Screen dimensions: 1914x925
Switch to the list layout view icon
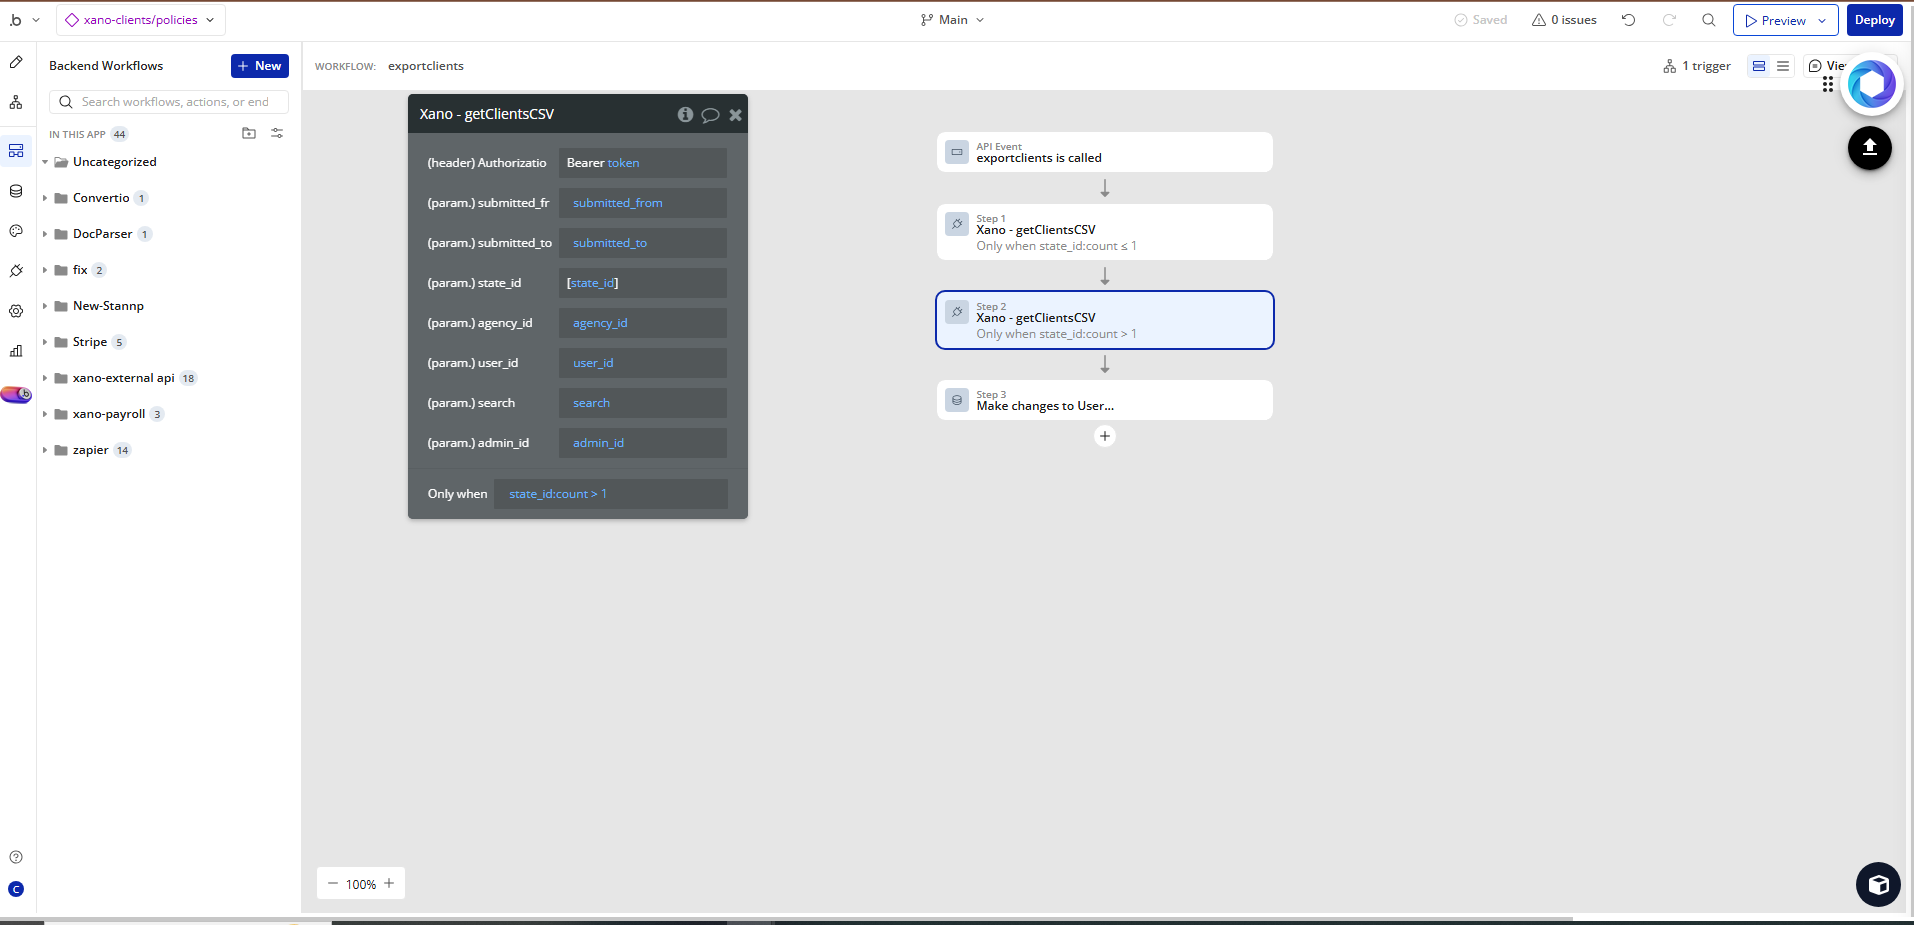point(1783,66)
